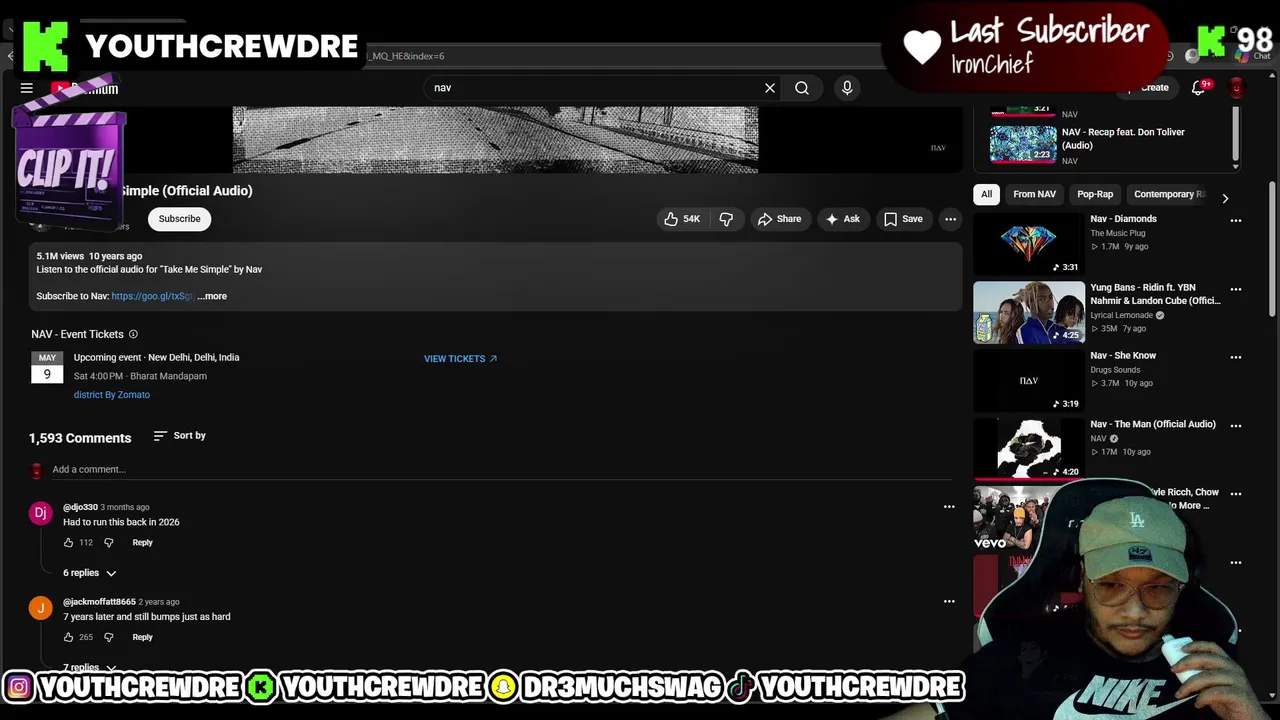The image size is (1280, 720).
Task: Click the @djo330 username
Action: pyautogui.click(x=80, y=507)
